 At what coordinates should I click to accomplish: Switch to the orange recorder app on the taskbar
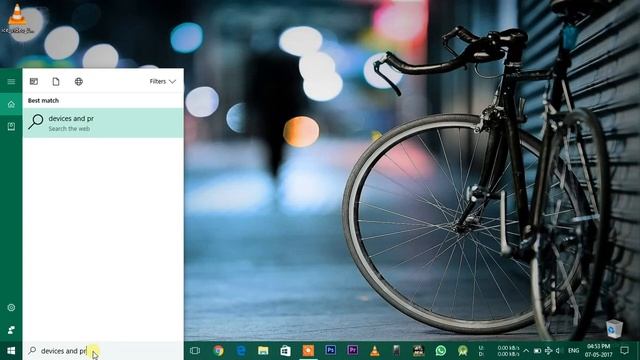pos(308,351)
